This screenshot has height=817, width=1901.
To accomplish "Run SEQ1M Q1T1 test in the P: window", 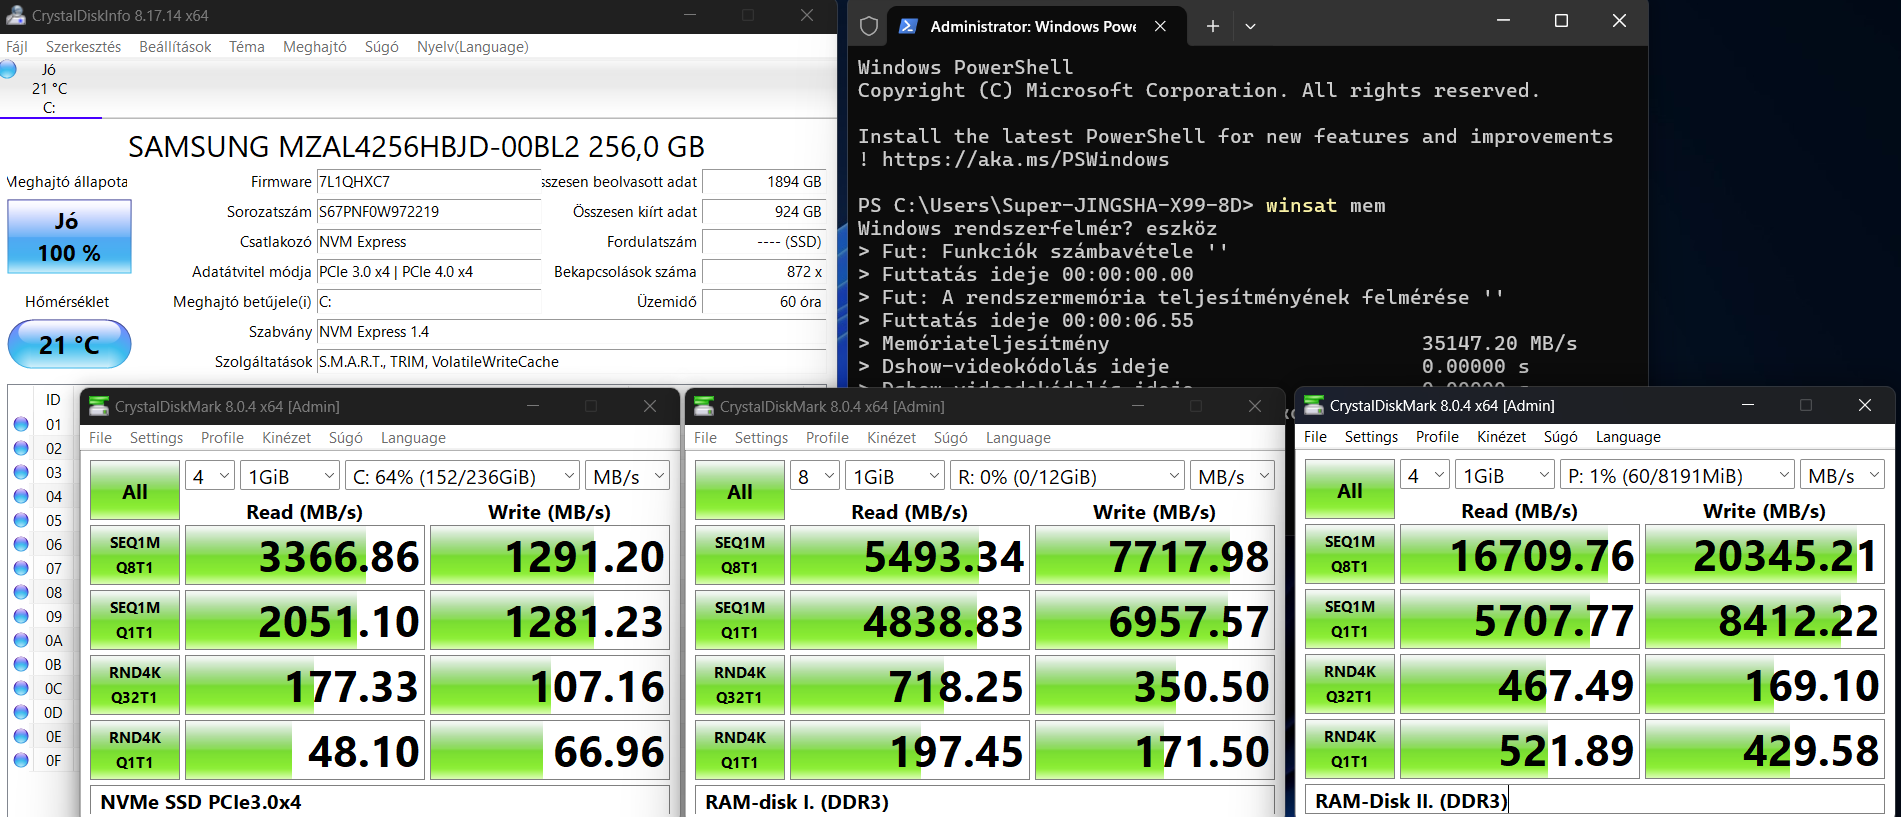I will (1350, 619).
